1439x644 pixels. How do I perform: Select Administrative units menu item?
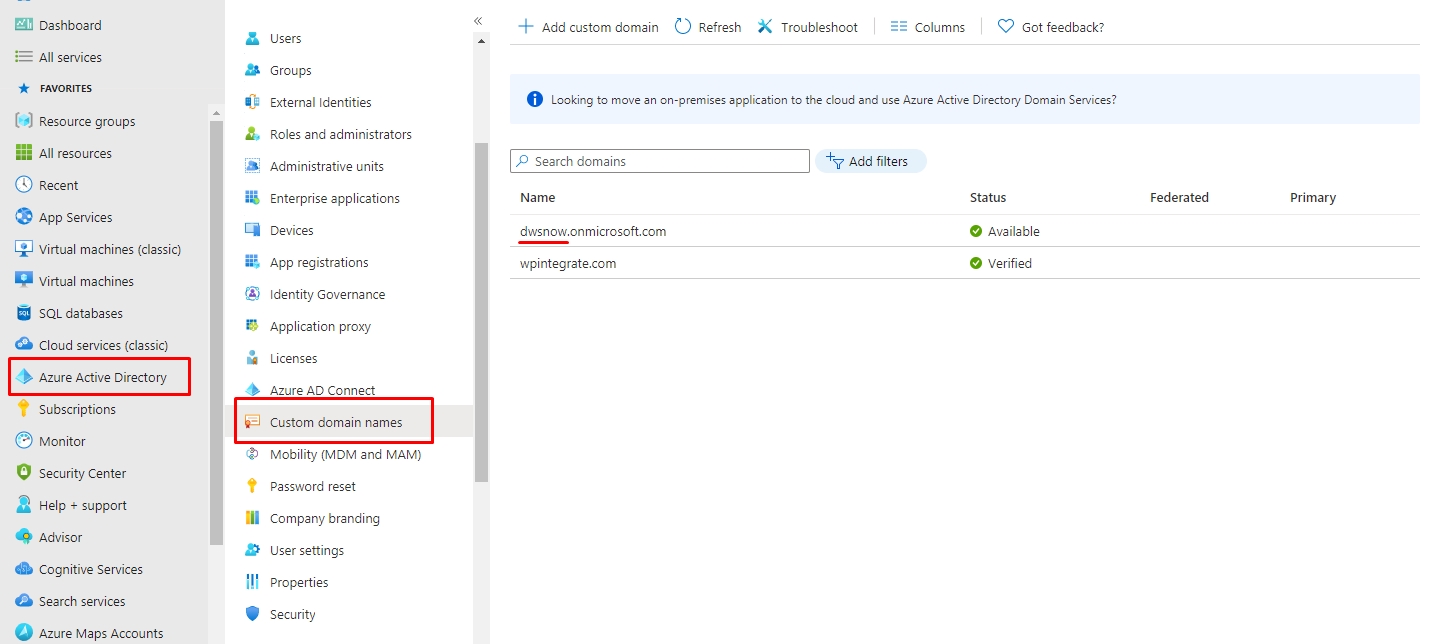[x=327, y=166]
